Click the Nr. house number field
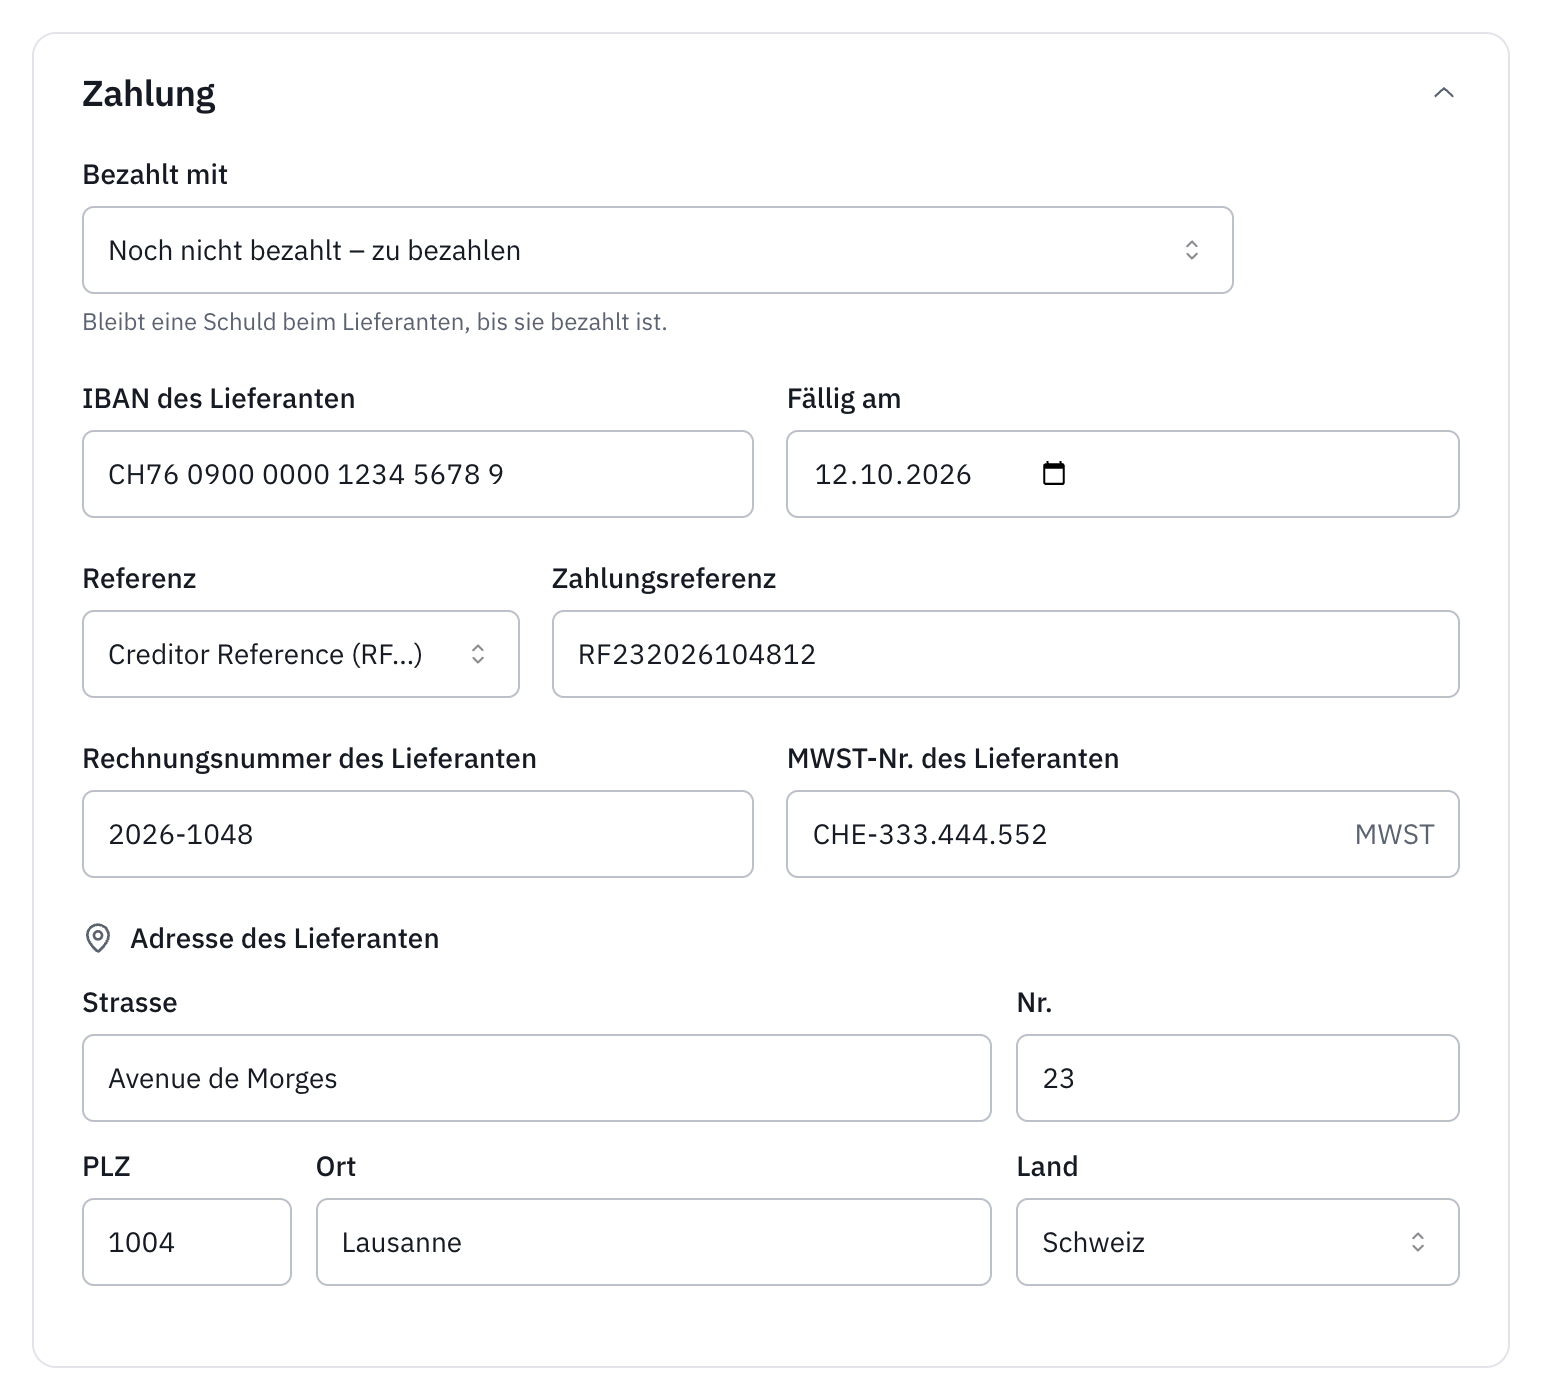This screenshot has height=1400, width=1542. pyautogui.click(x=1238, y=1078)
